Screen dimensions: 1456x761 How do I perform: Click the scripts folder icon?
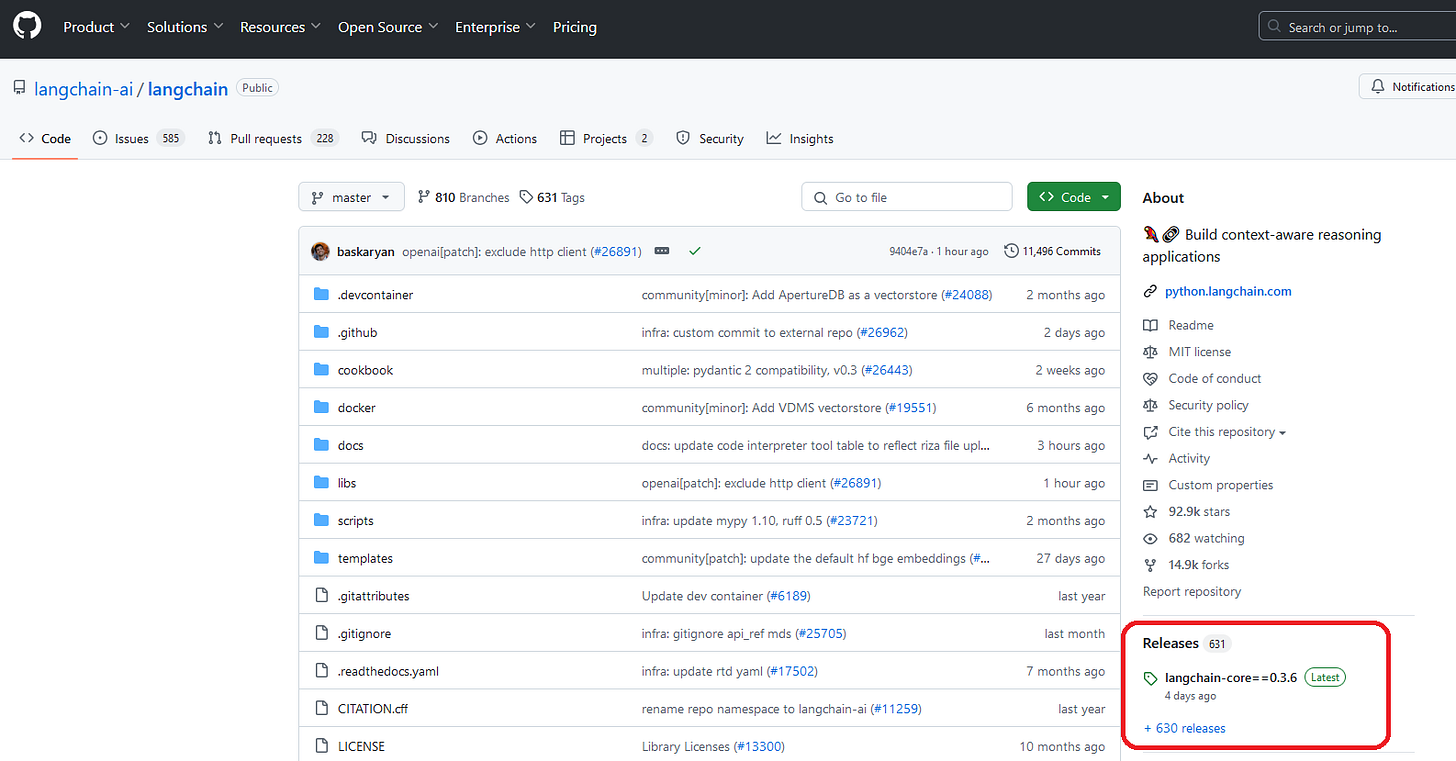tap(321, 520)
